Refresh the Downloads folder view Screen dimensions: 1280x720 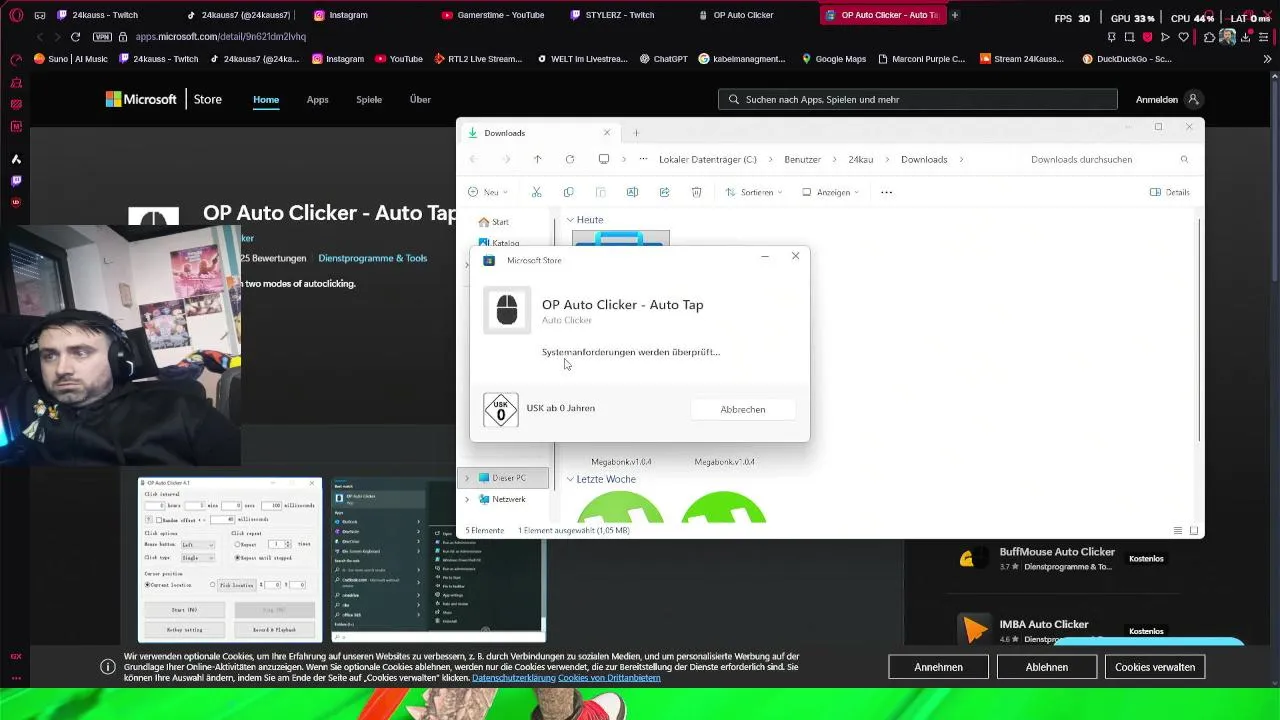point(570,159)
